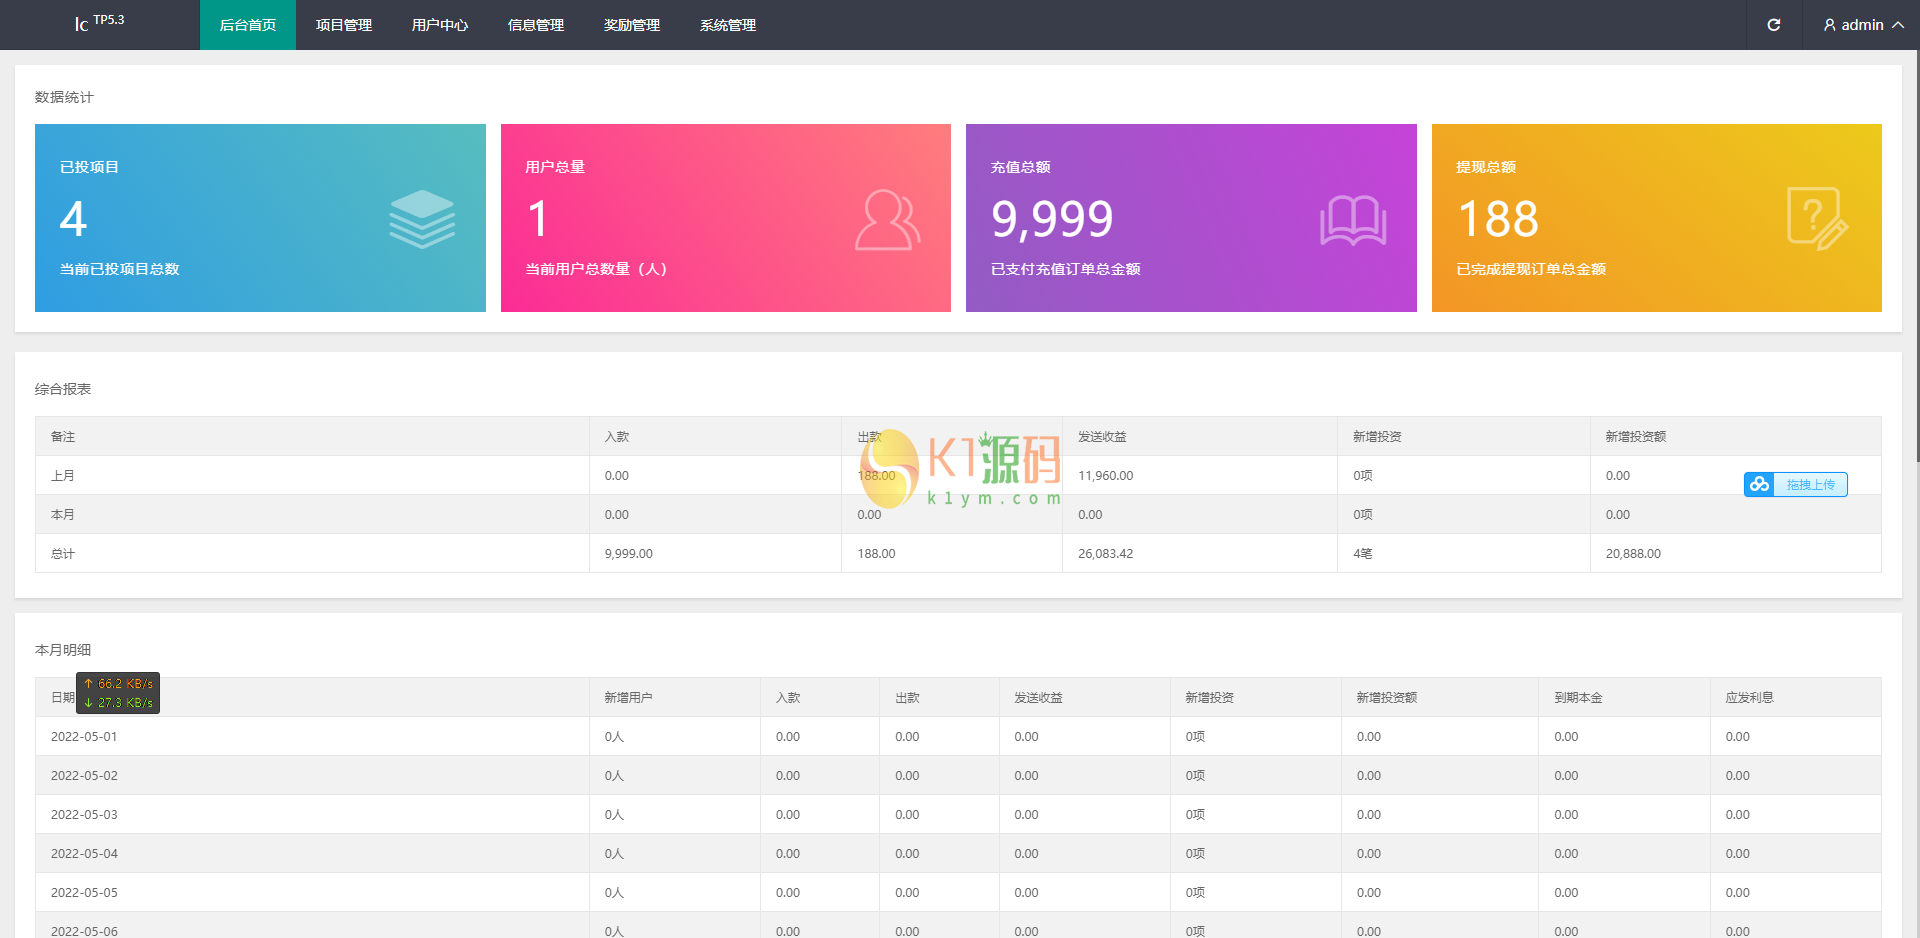Click the admin user profile icon
The height and width of the screenshot is (938, 1920).
click(1829, 25)
